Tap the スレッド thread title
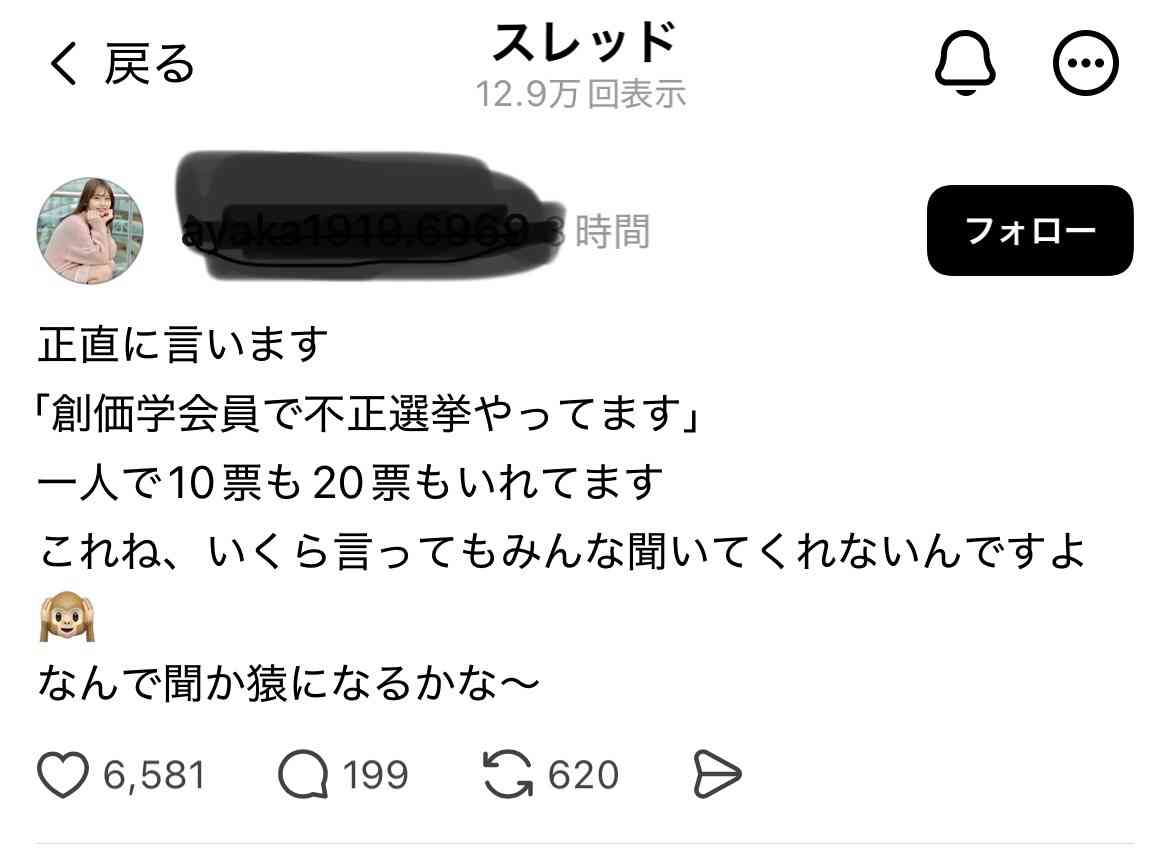 584,42
